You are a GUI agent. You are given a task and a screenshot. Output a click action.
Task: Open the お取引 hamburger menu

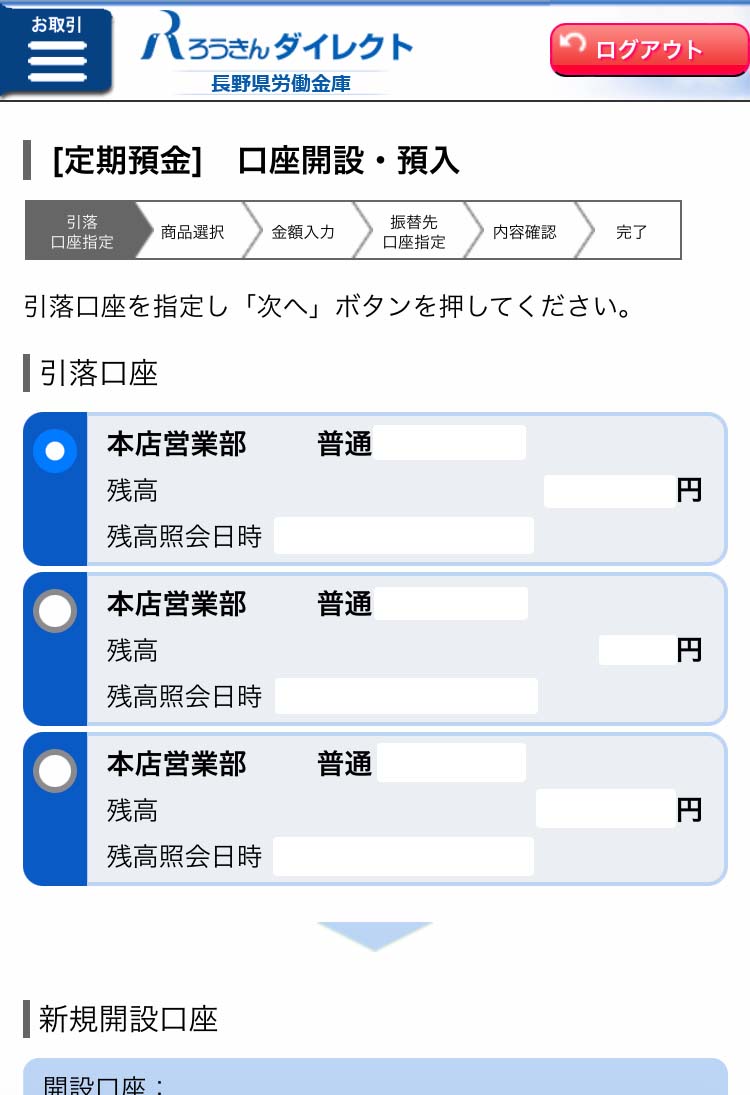(x=56, y=52)
